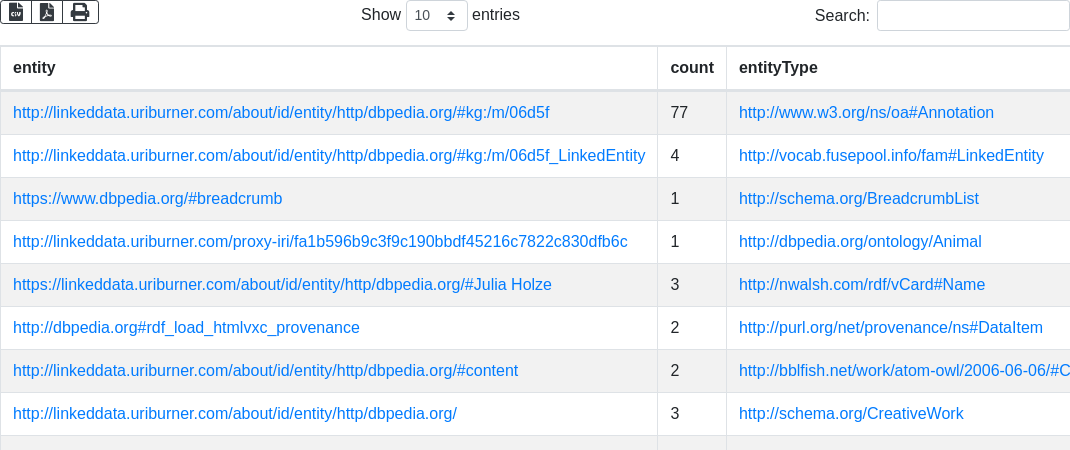Open the dbpedia.org/#breadcrumb link
The image size is (1070, 450).
point(147,199)
